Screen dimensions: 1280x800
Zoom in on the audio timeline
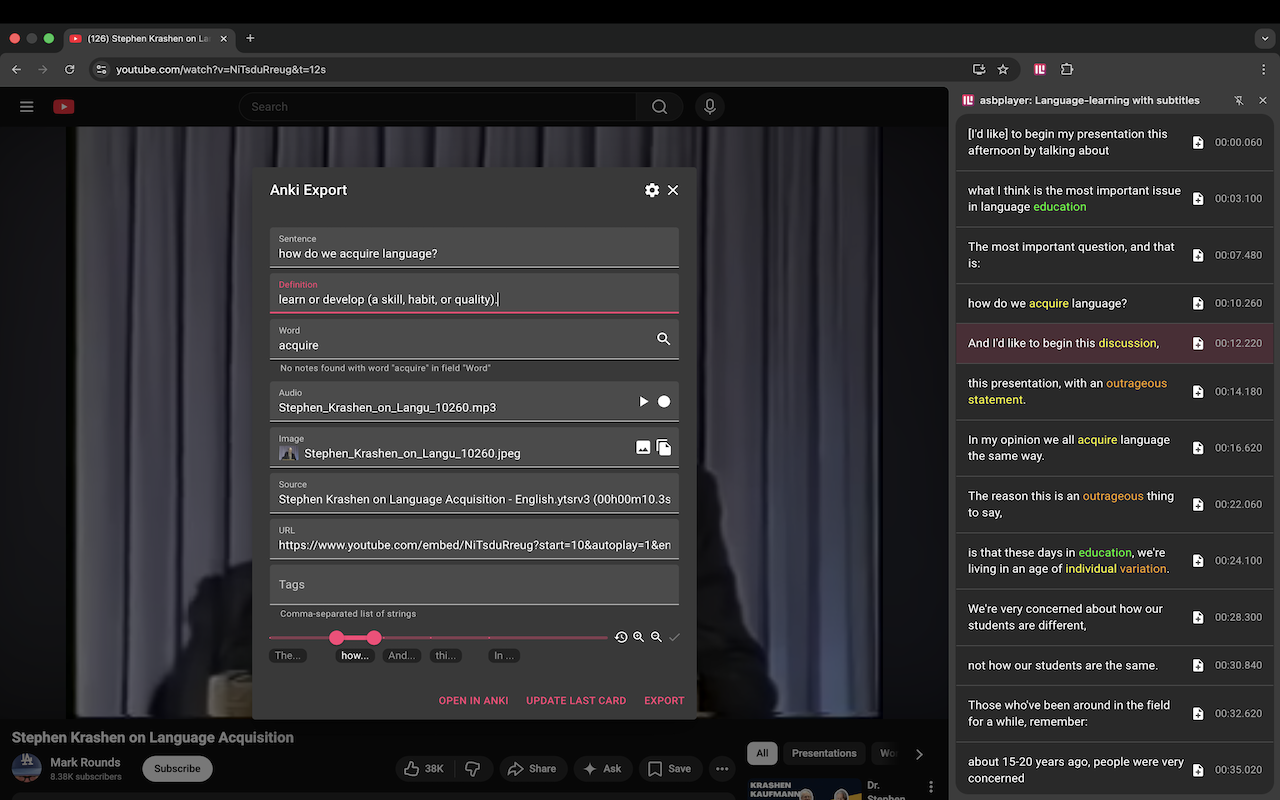coord(639,636)
